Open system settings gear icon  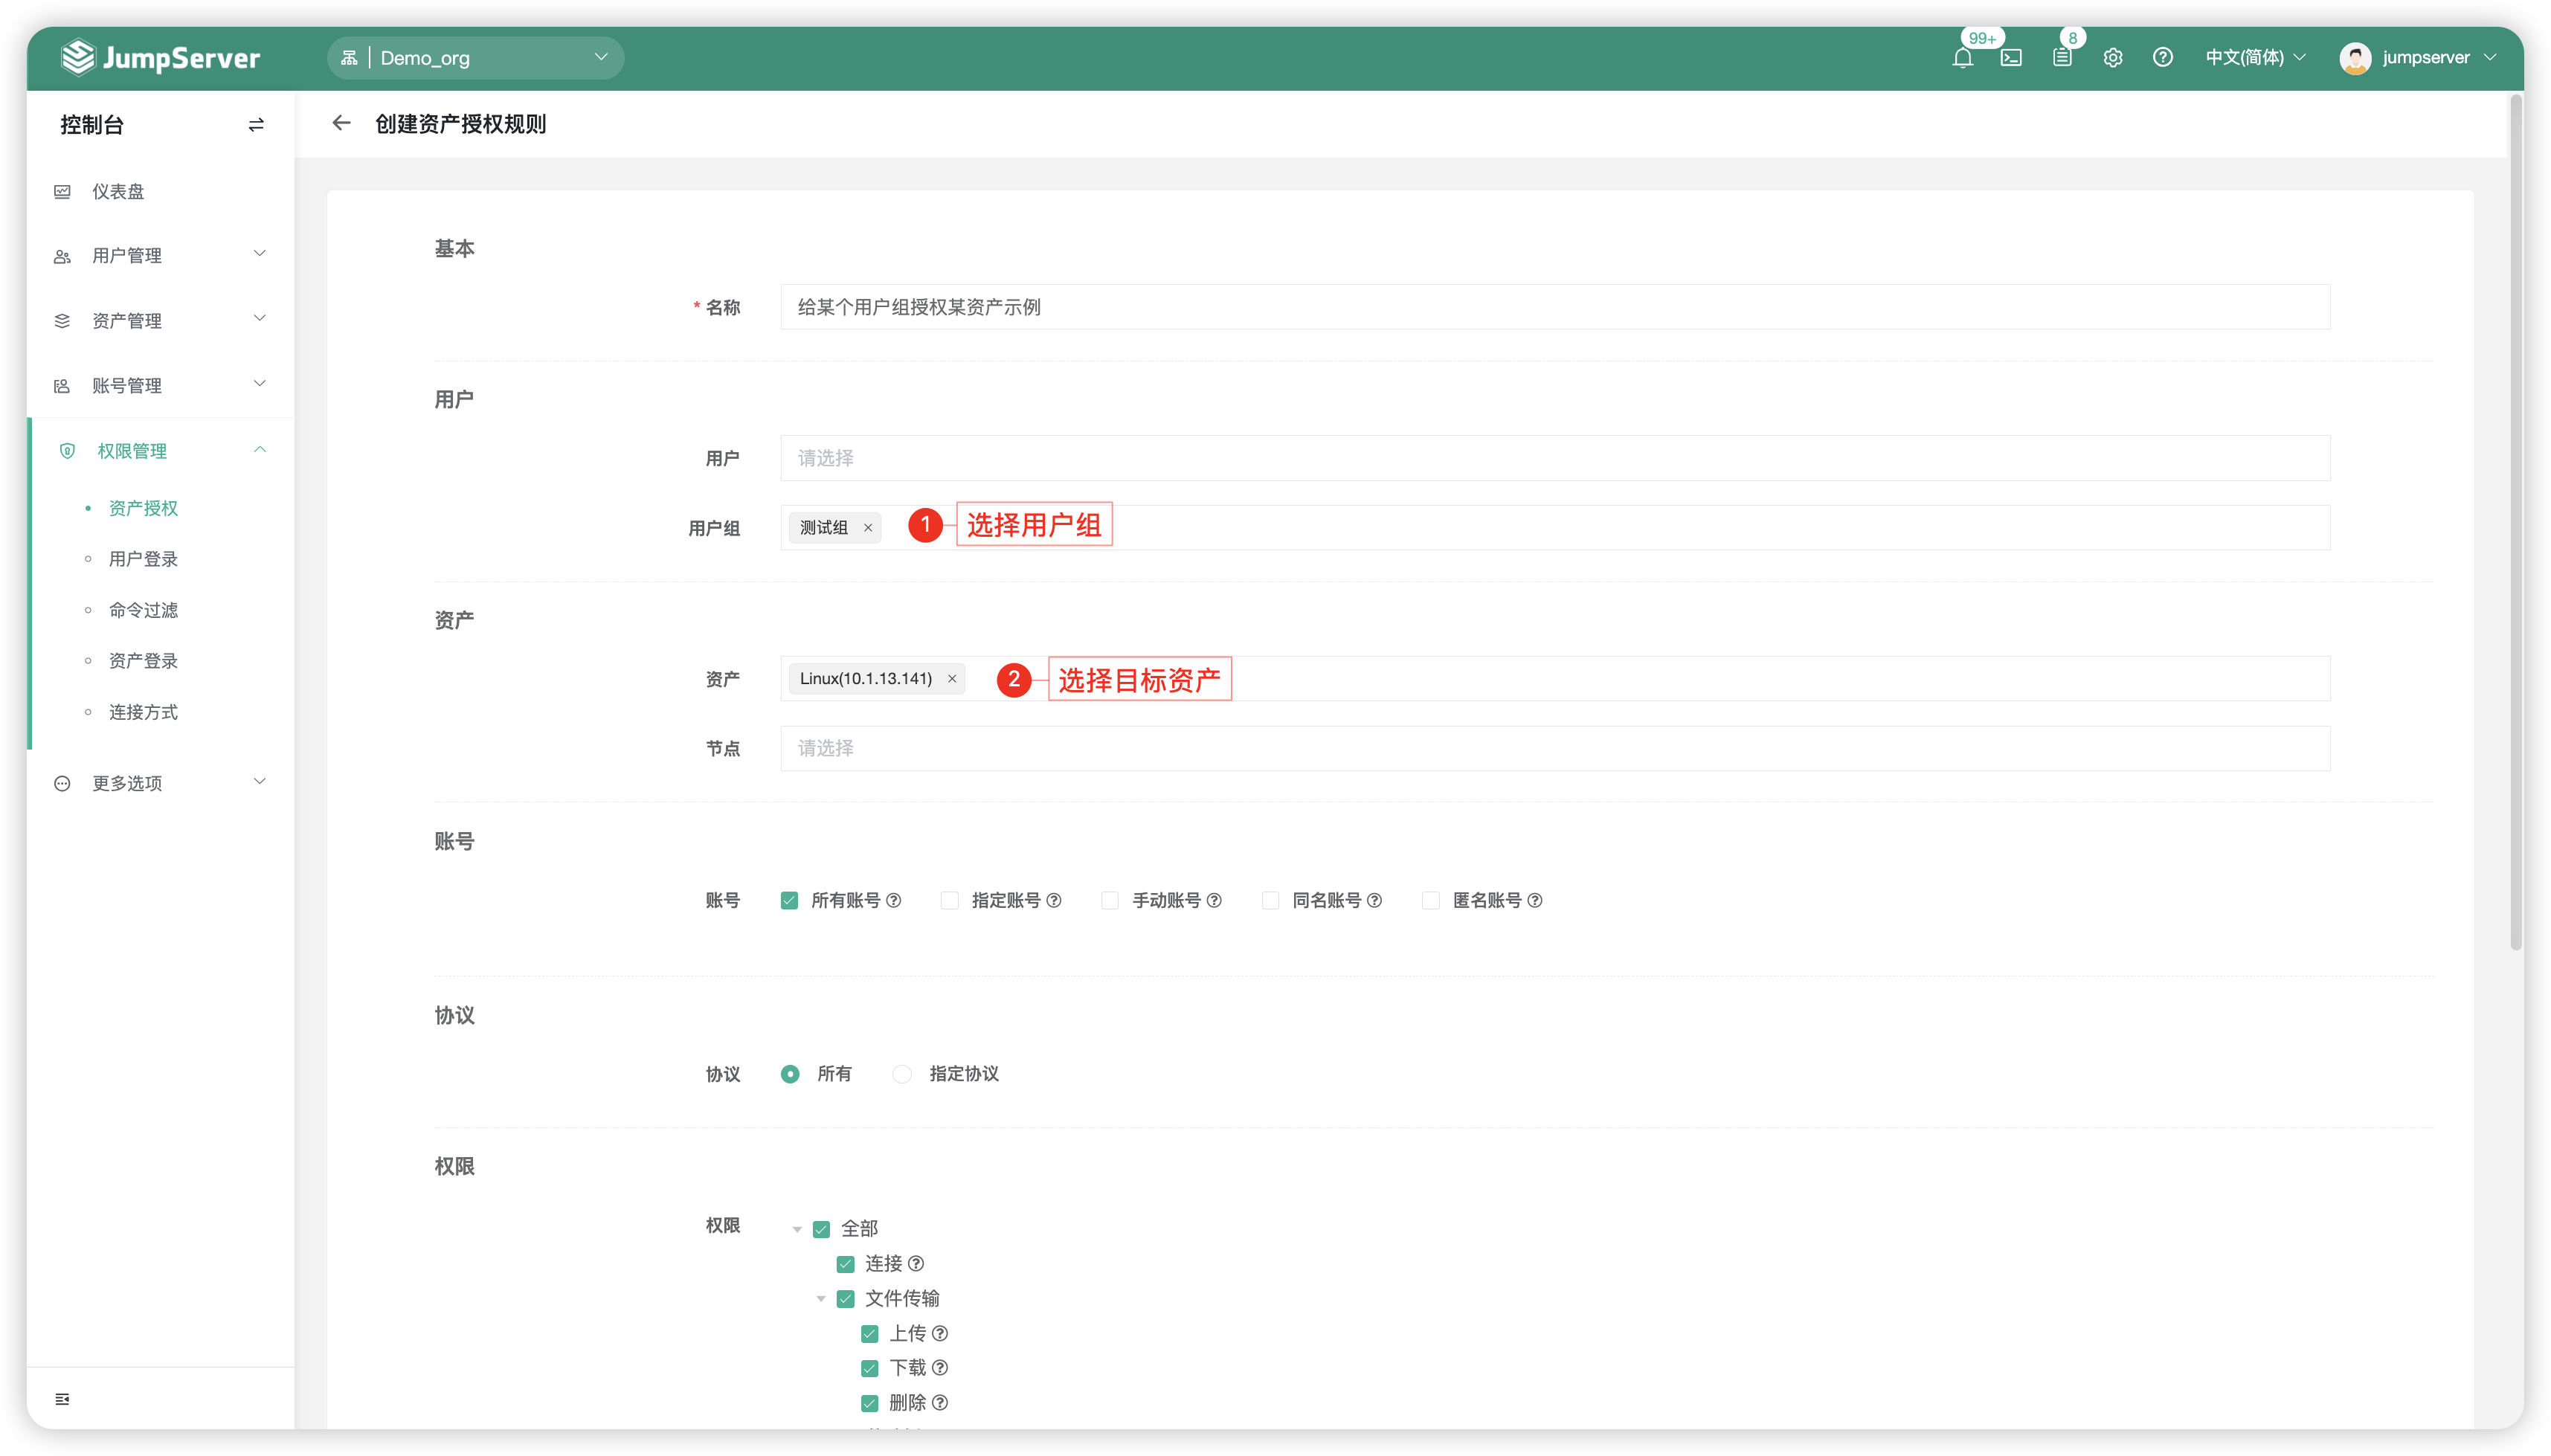click(2112, 58)
